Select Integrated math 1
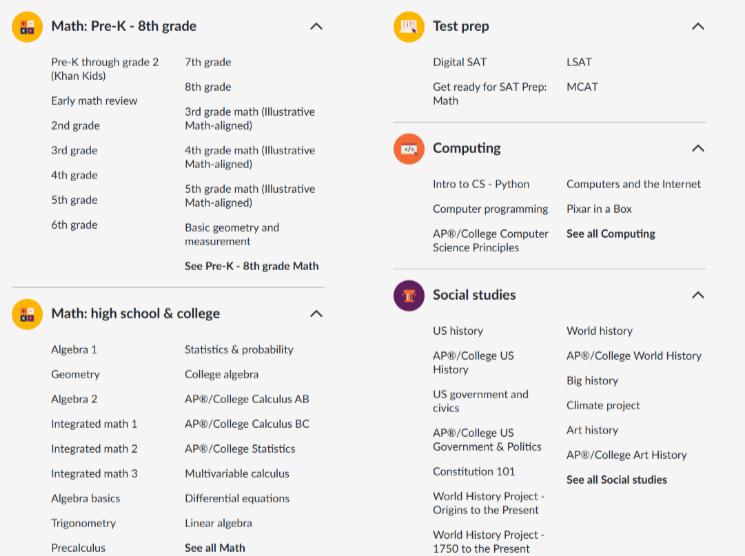The width and height of the screenshot is (745, 556). (x=94, y=424)
